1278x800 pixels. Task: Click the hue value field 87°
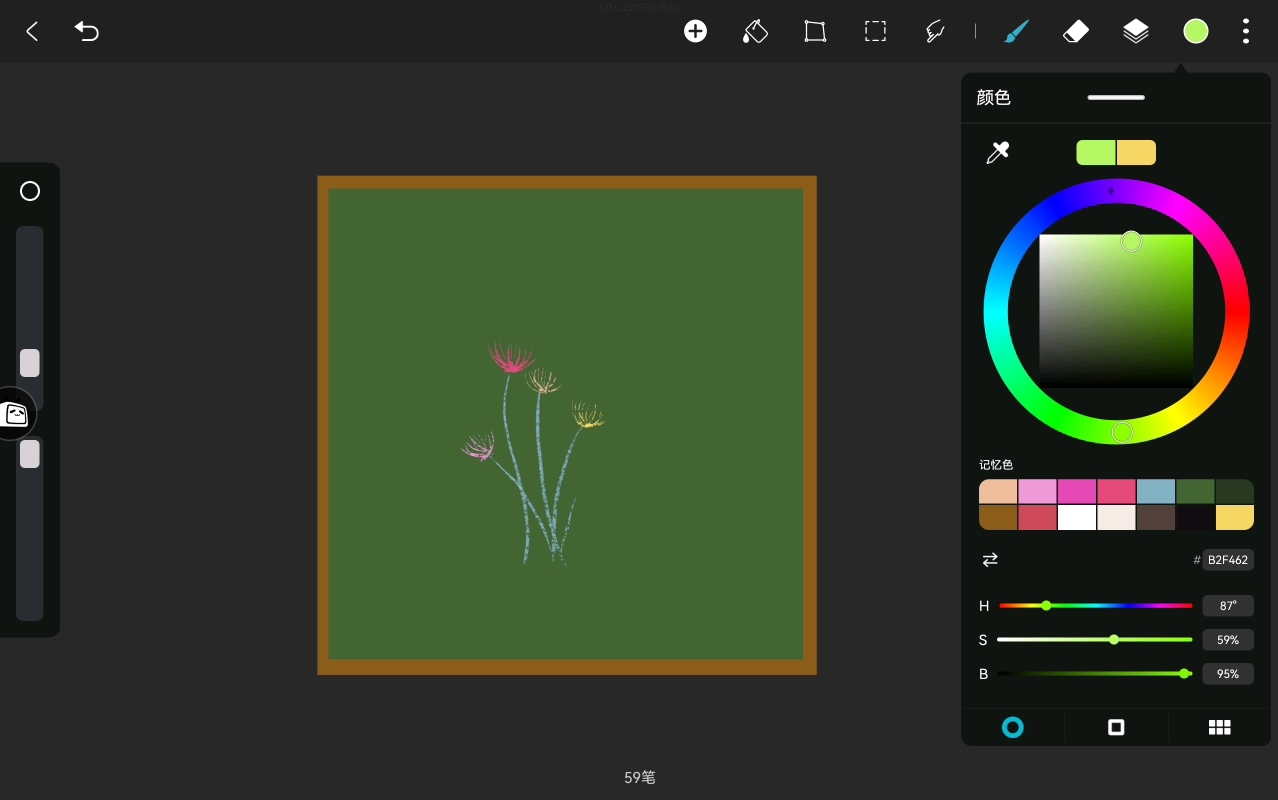coord(1228,606)
